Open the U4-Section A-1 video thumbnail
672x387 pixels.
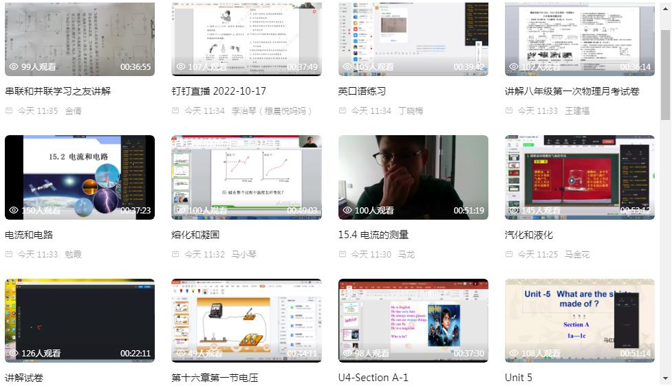413,321
